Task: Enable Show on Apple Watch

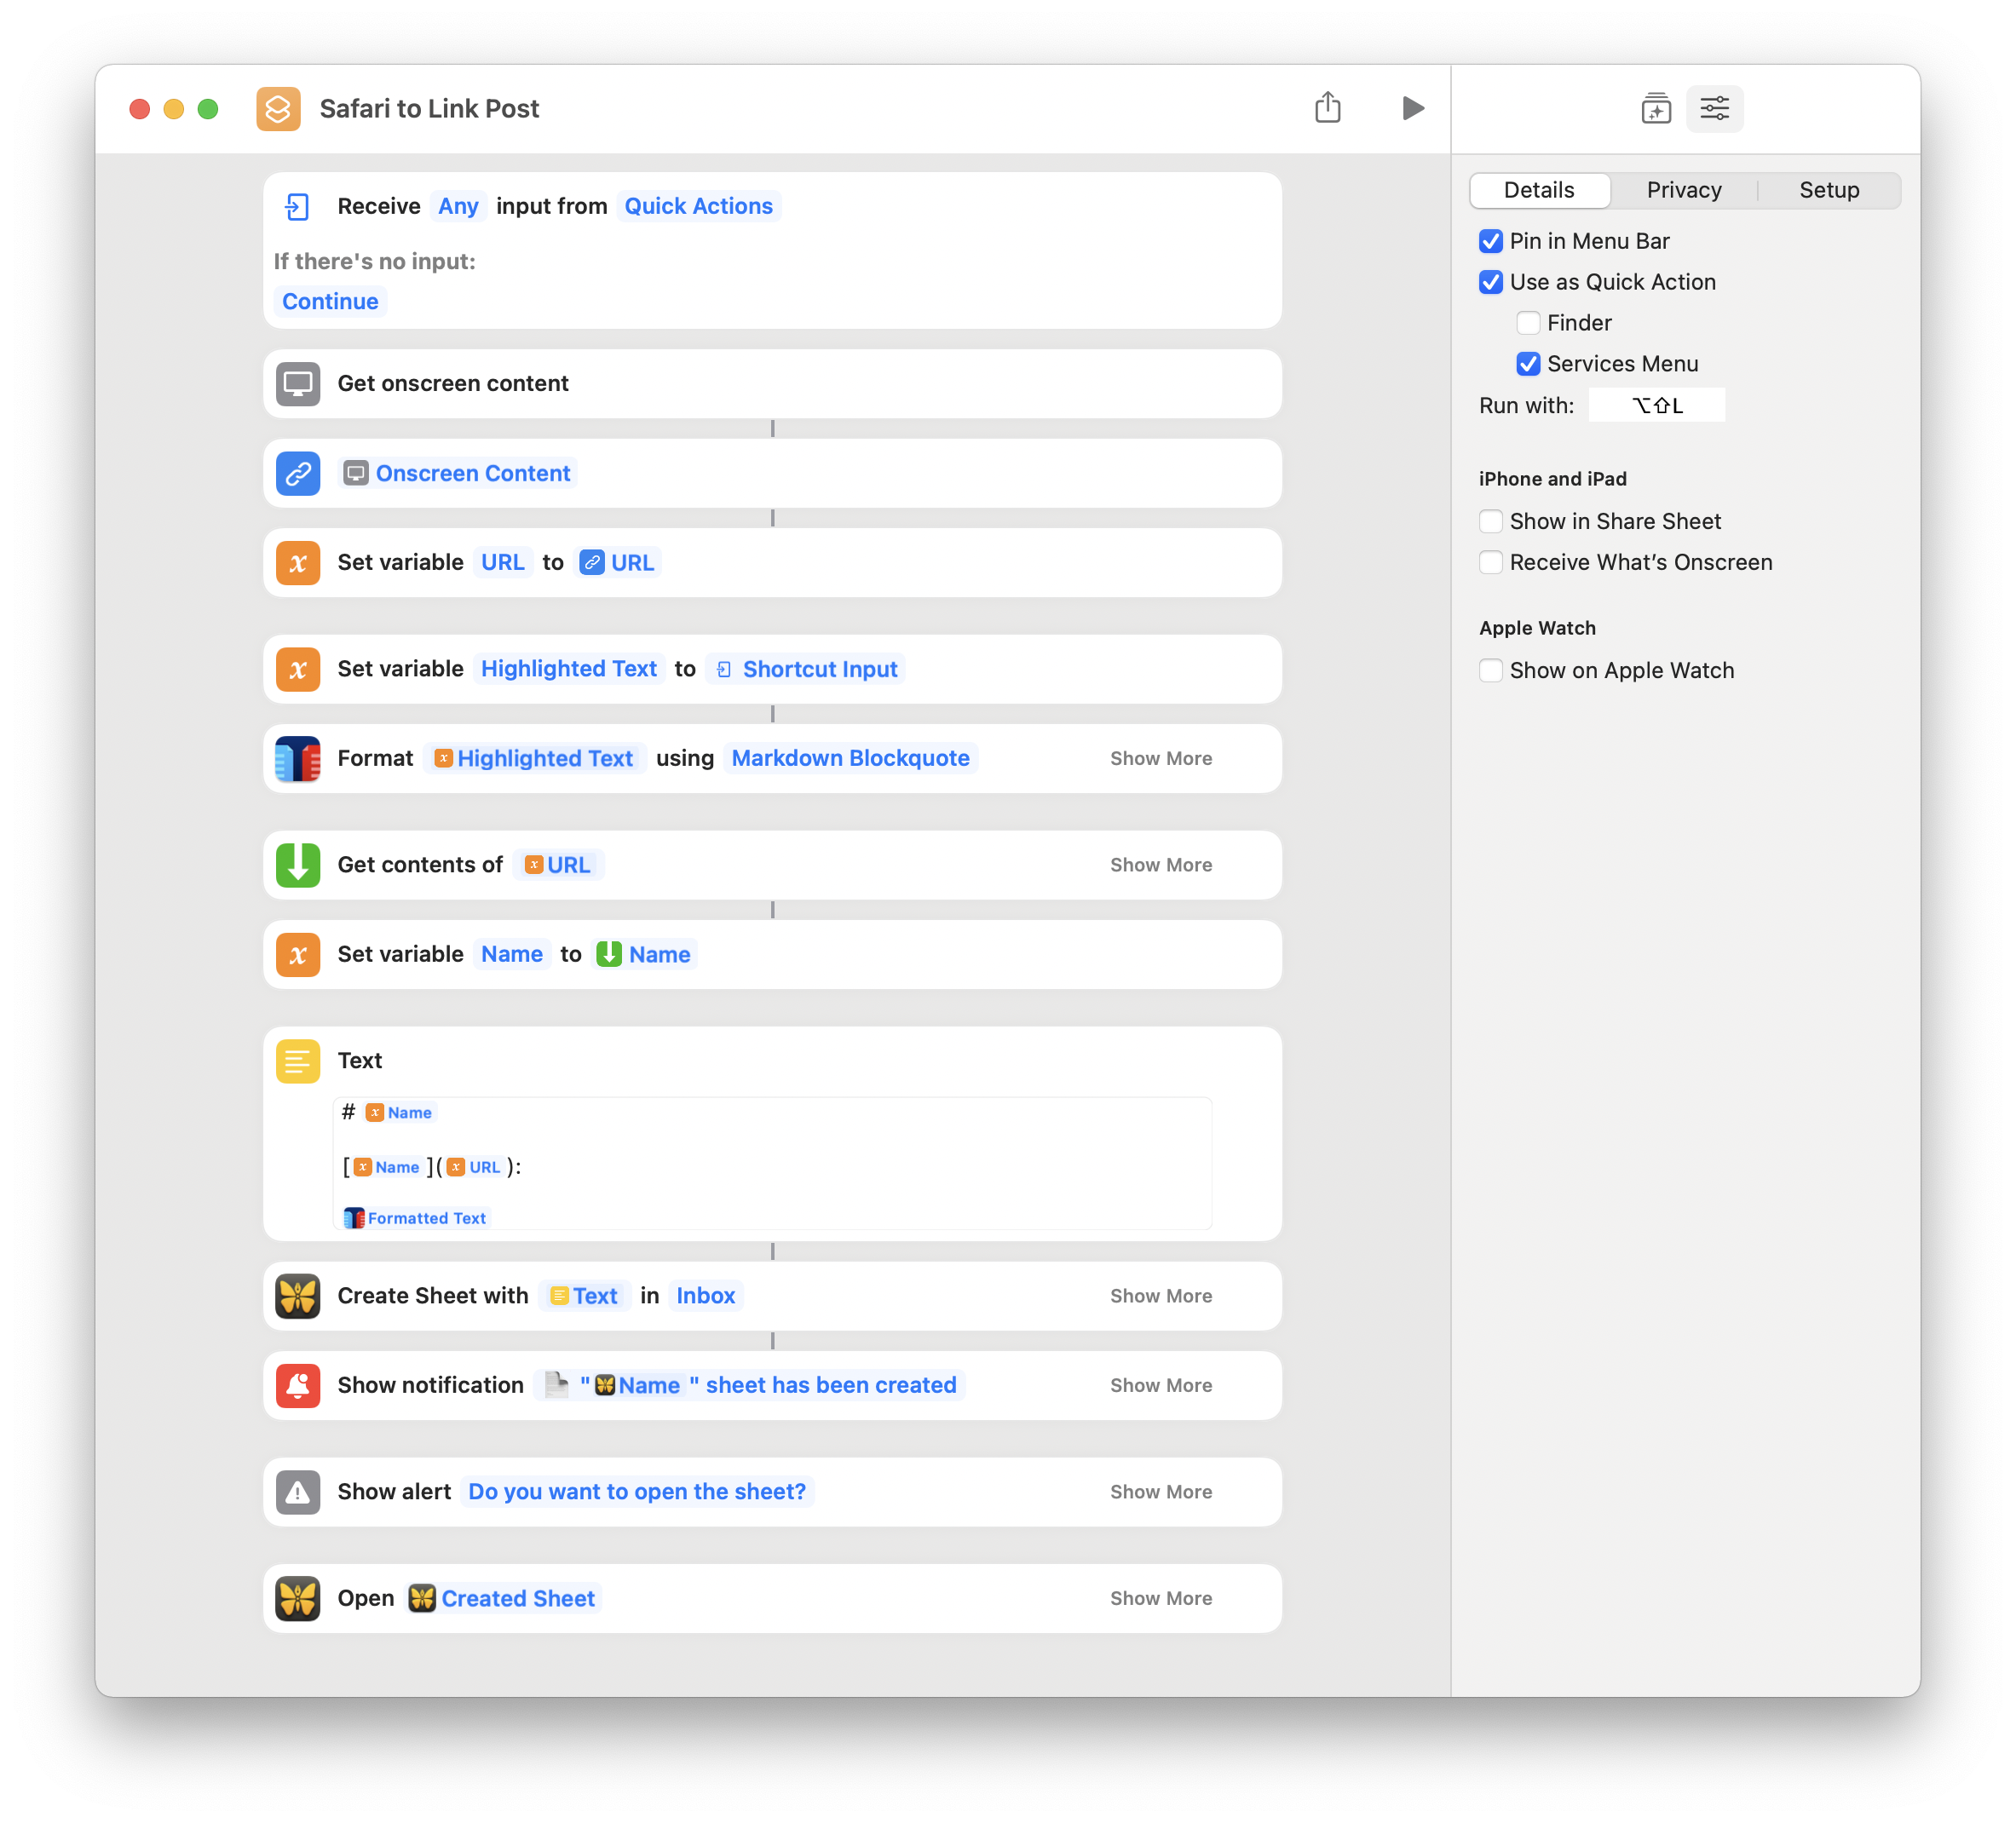Action: (1491, 670)
